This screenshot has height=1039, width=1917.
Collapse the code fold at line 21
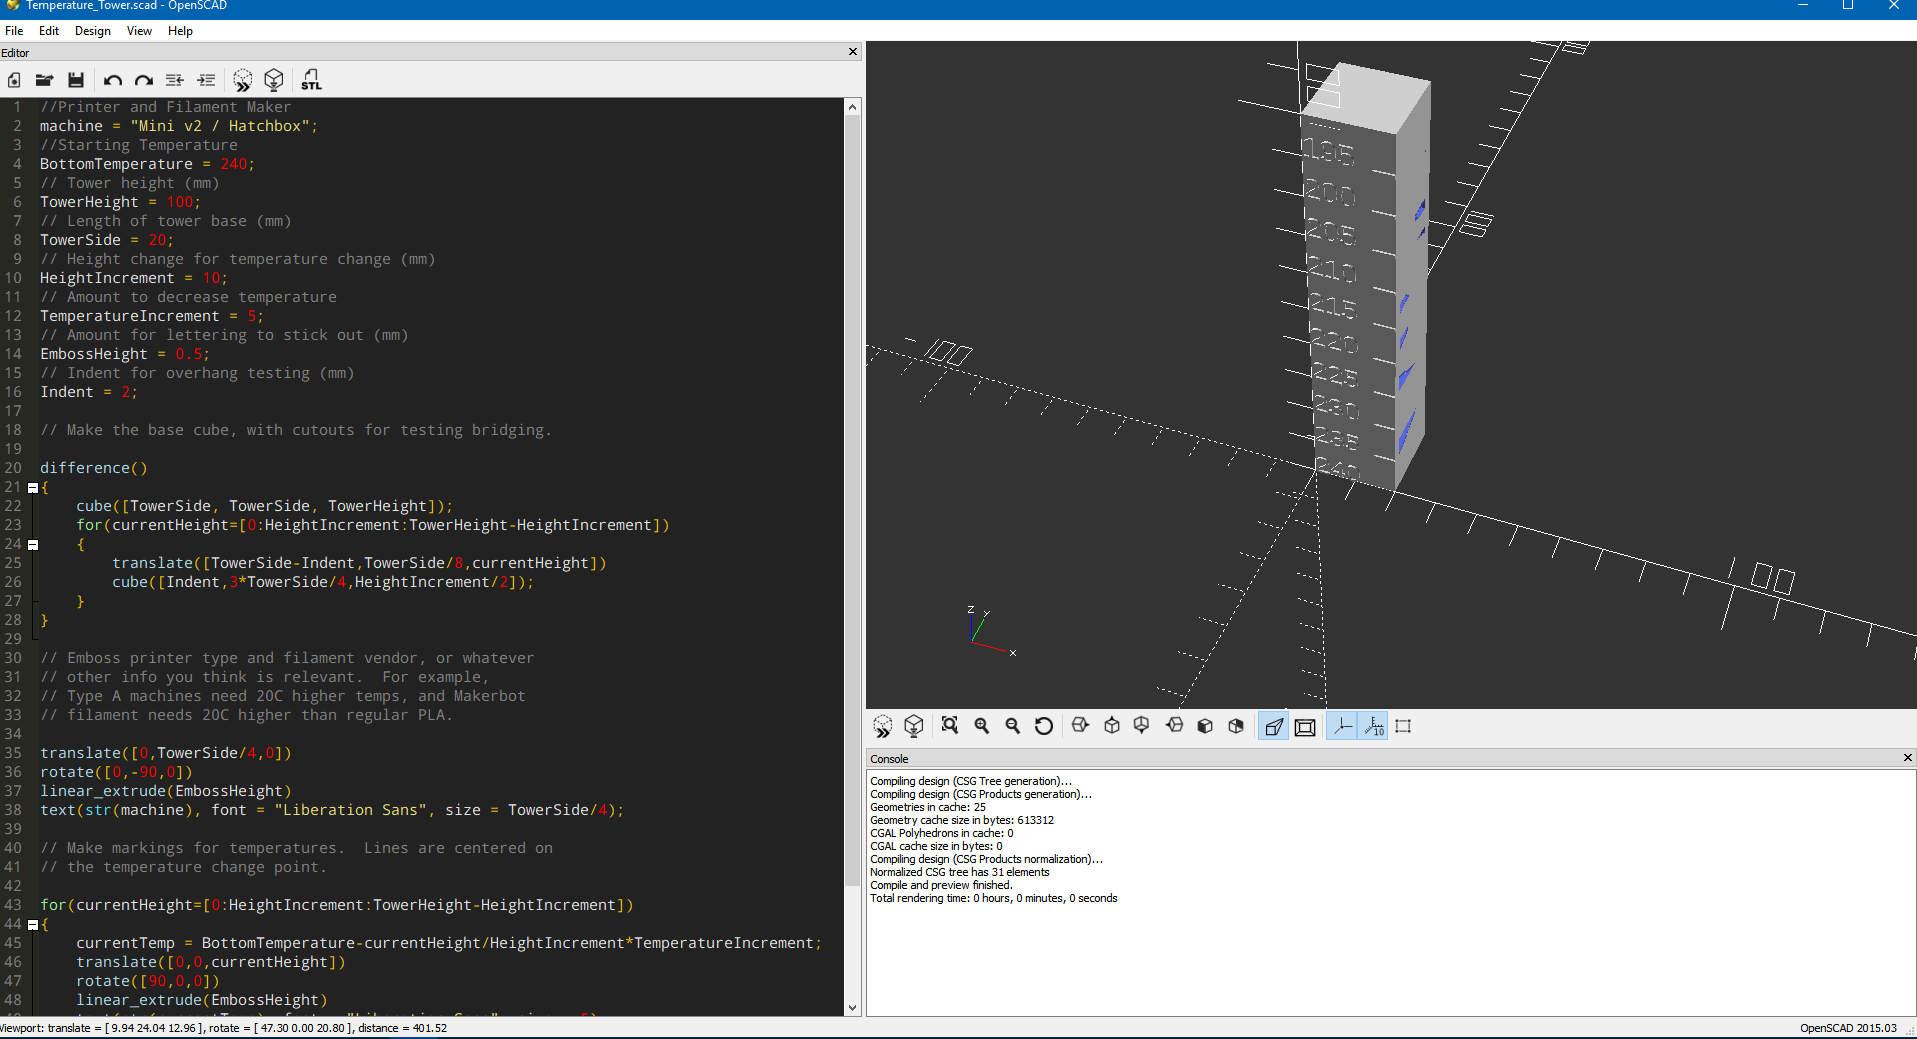(33, 488)
